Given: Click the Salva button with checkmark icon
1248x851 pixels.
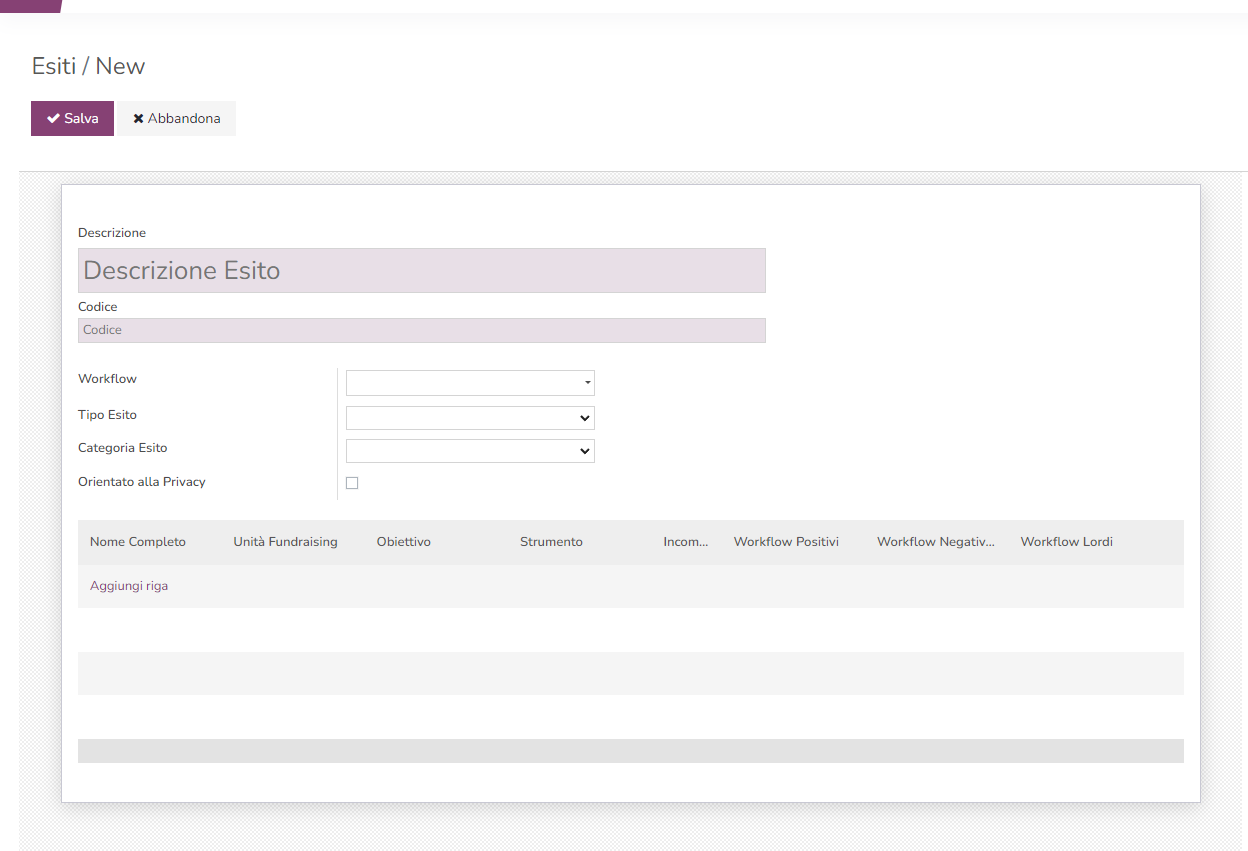Looking at the screenshot, I should 72,118.
